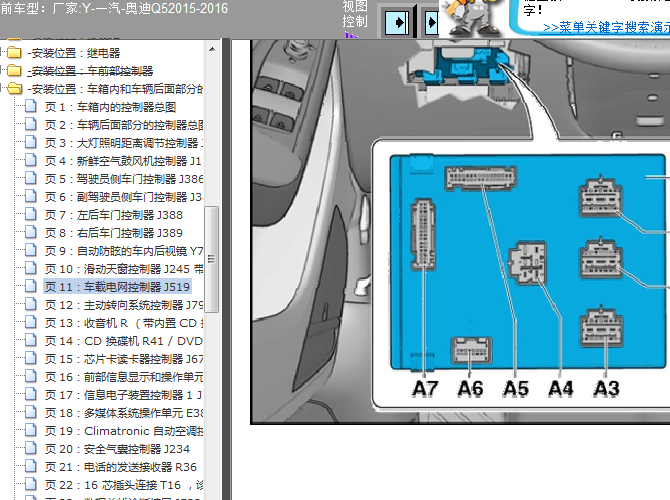Select 页 10：滑动天窗控制器 J245
The height and width of the screenshot is (500, 670).
coord(123,269)
